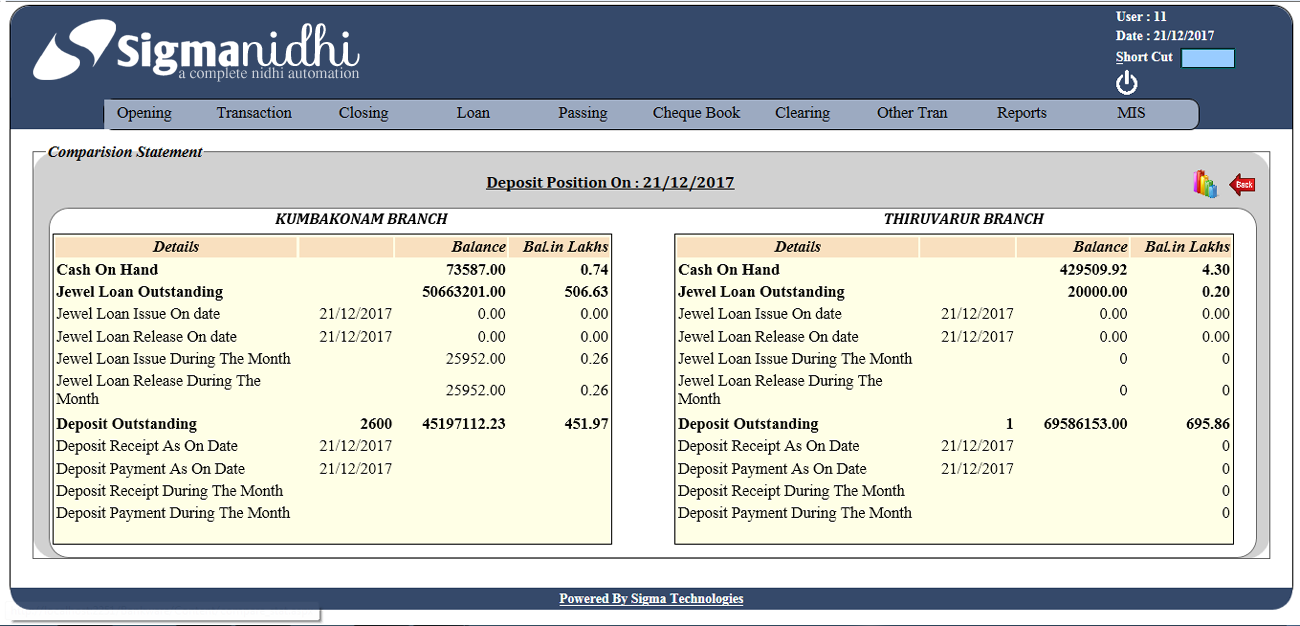The image size is (1300, 626).
Task: Click Date : 21/12/2017 text in header
Action: point(1165,36)
